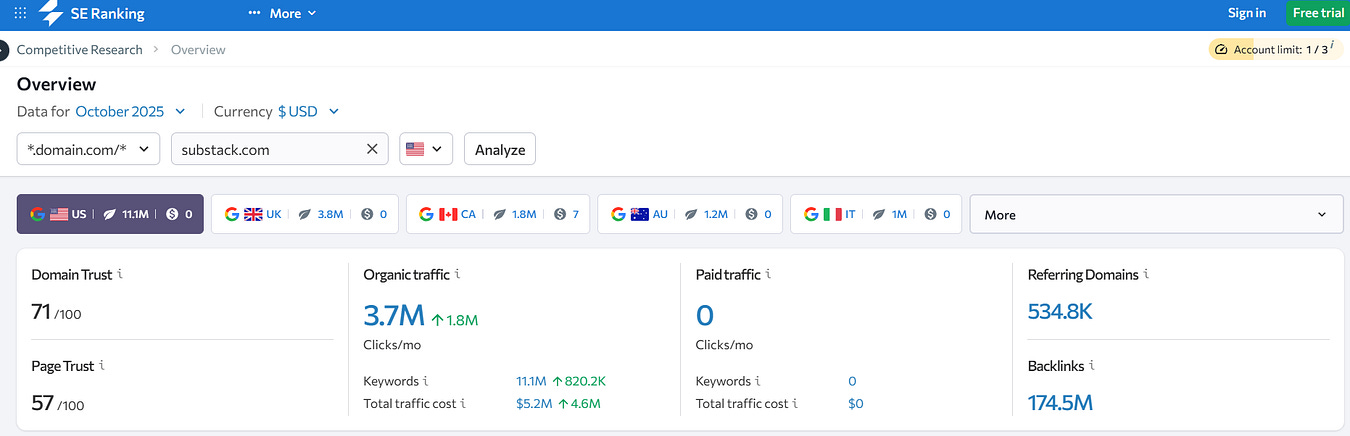Click the Overview page heading

click(57, 84)
